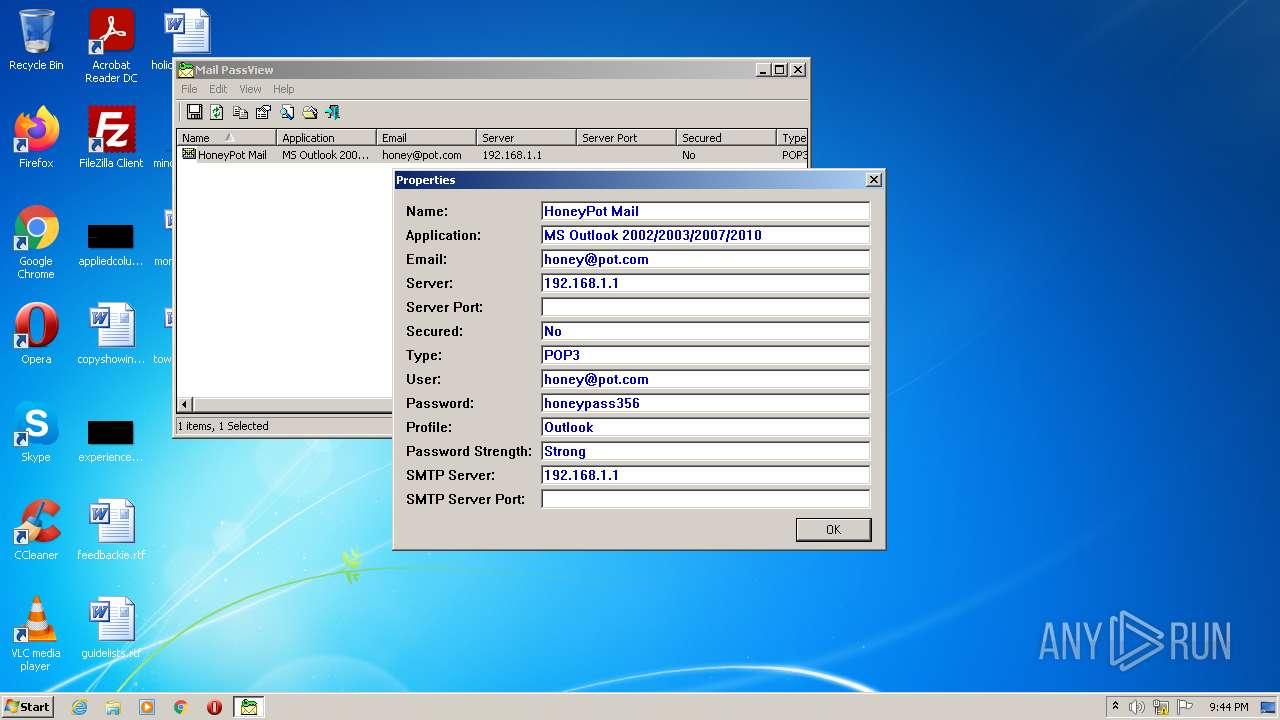
Task: Click the Start button on the taskbar
Action: [28, 706]
